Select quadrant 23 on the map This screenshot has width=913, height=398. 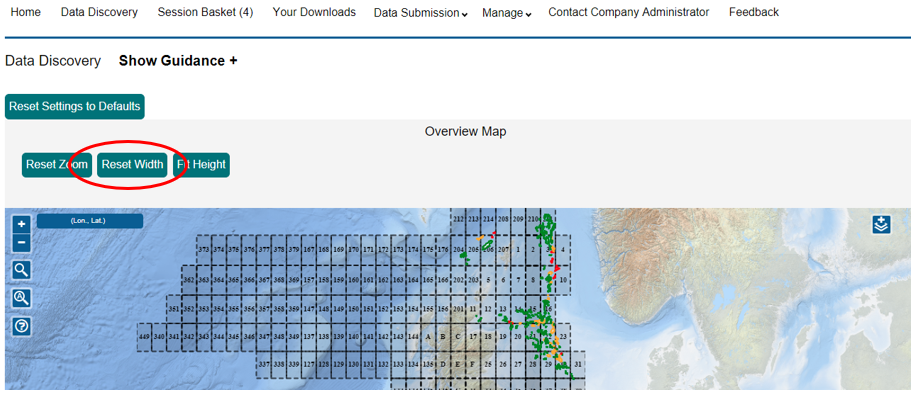click(563, 337)
